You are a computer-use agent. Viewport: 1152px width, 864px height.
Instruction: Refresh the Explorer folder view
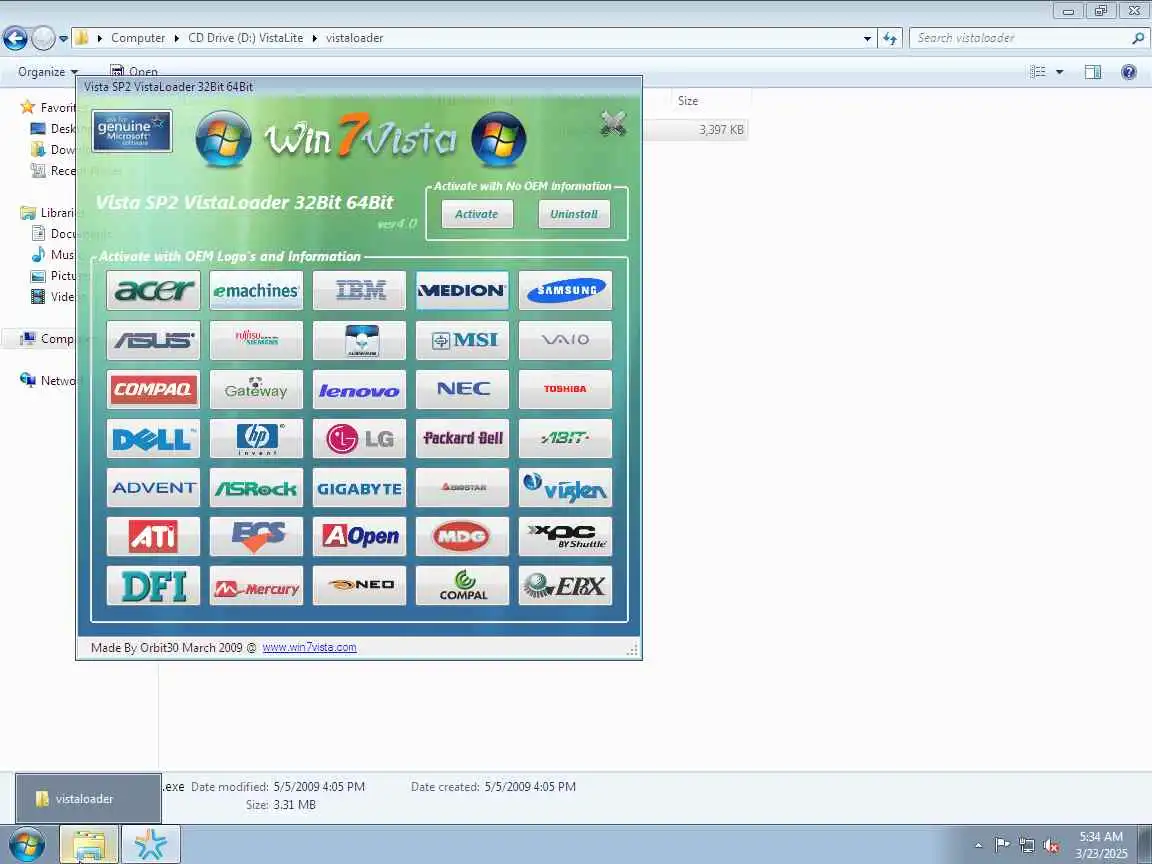click(890, 38)
